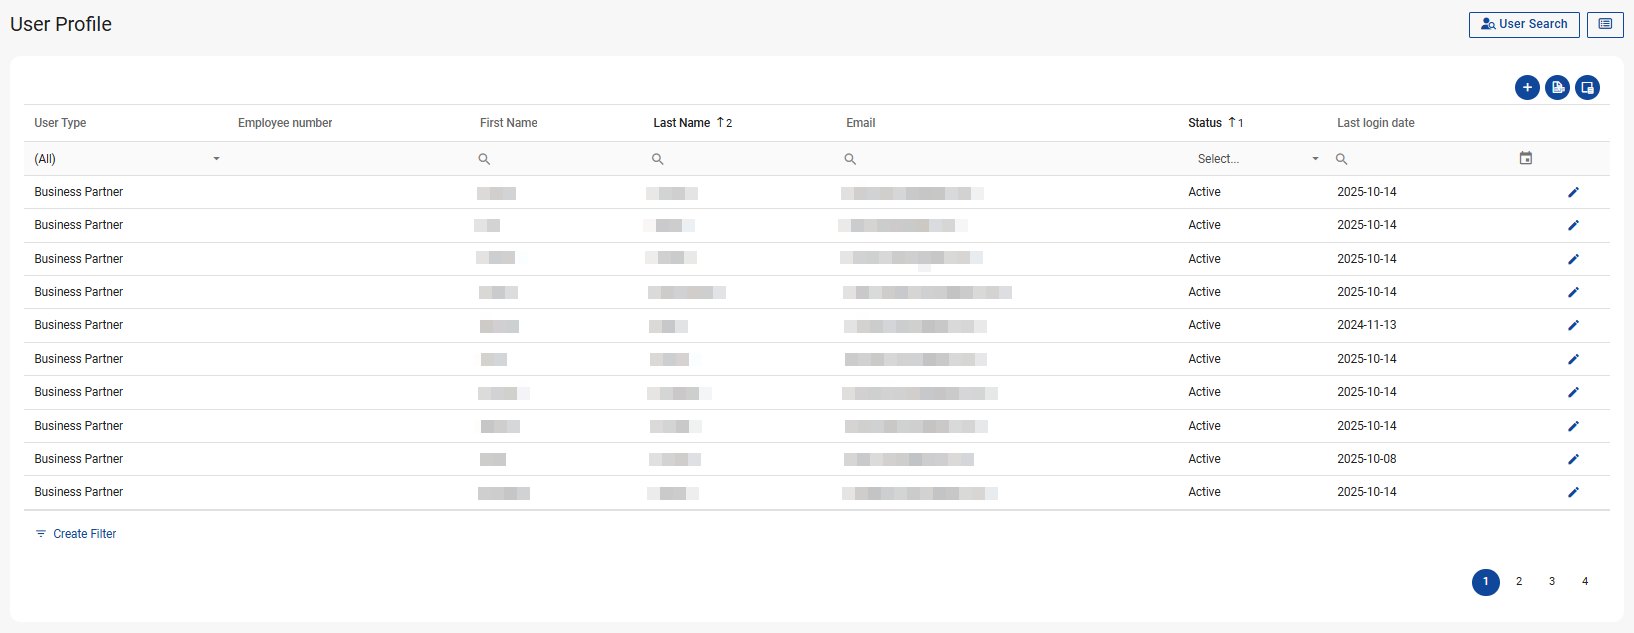
Task: Sort the table by the Status column header
Action: tap(1204, 123)
